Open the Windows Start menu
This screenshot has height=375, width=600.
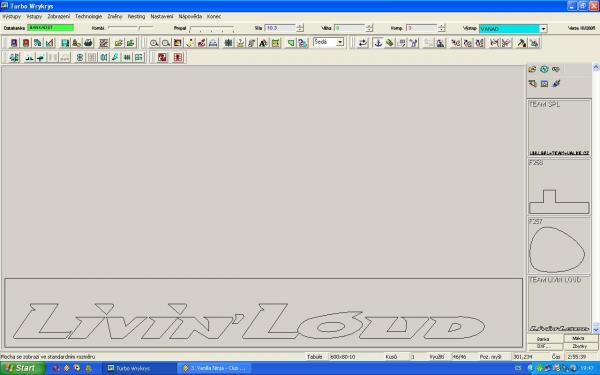coord(22,368)
